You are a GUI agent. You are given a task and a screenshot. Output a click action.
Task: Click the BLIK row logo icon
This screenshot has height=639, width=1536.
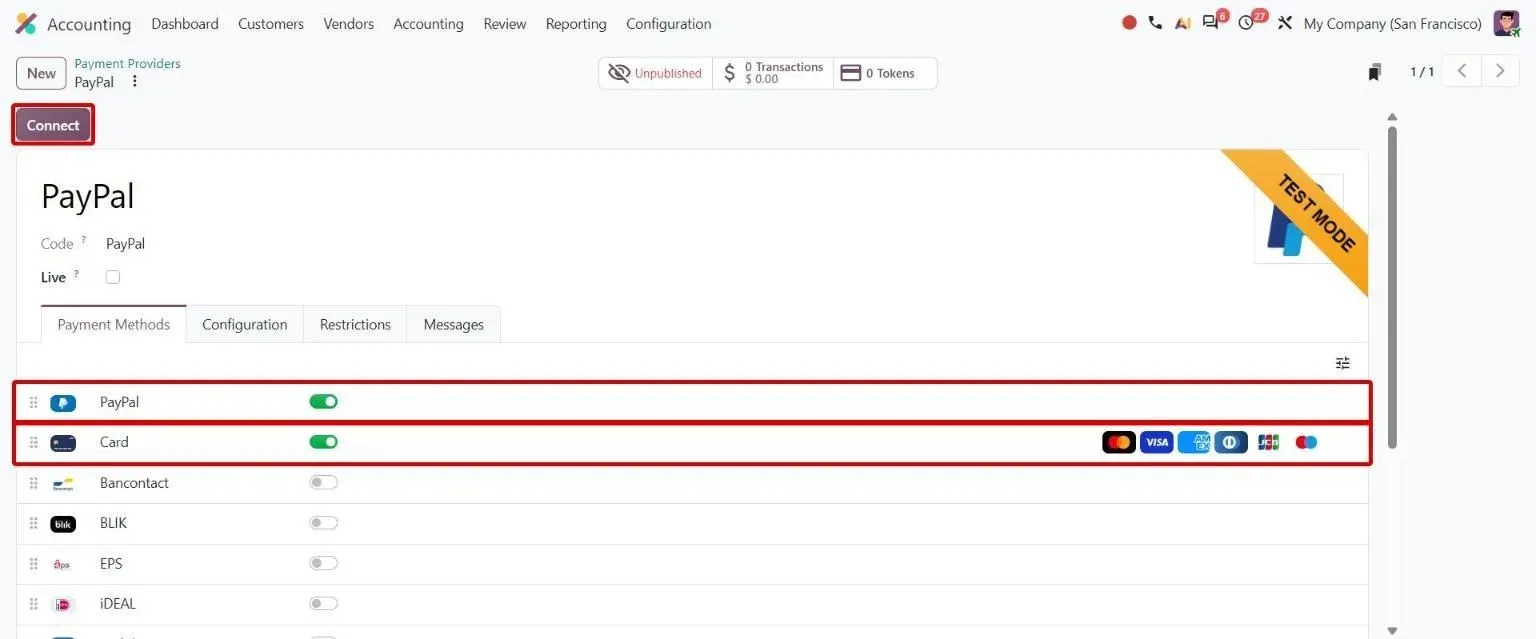63,524
